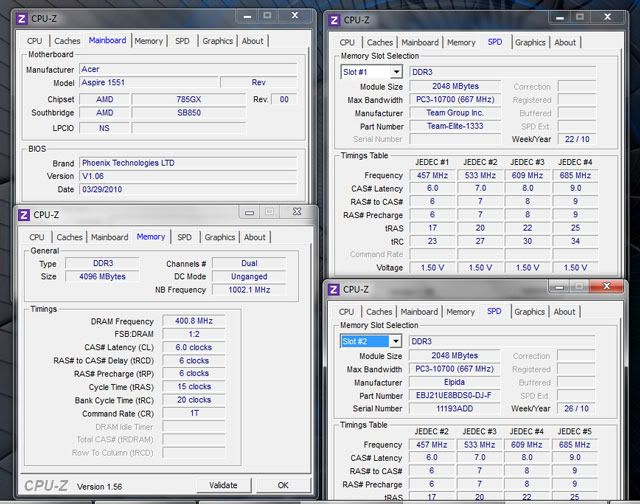Select Mainboard tab in the Memory window
Screen dimensions: 640x504
[109, 237]
